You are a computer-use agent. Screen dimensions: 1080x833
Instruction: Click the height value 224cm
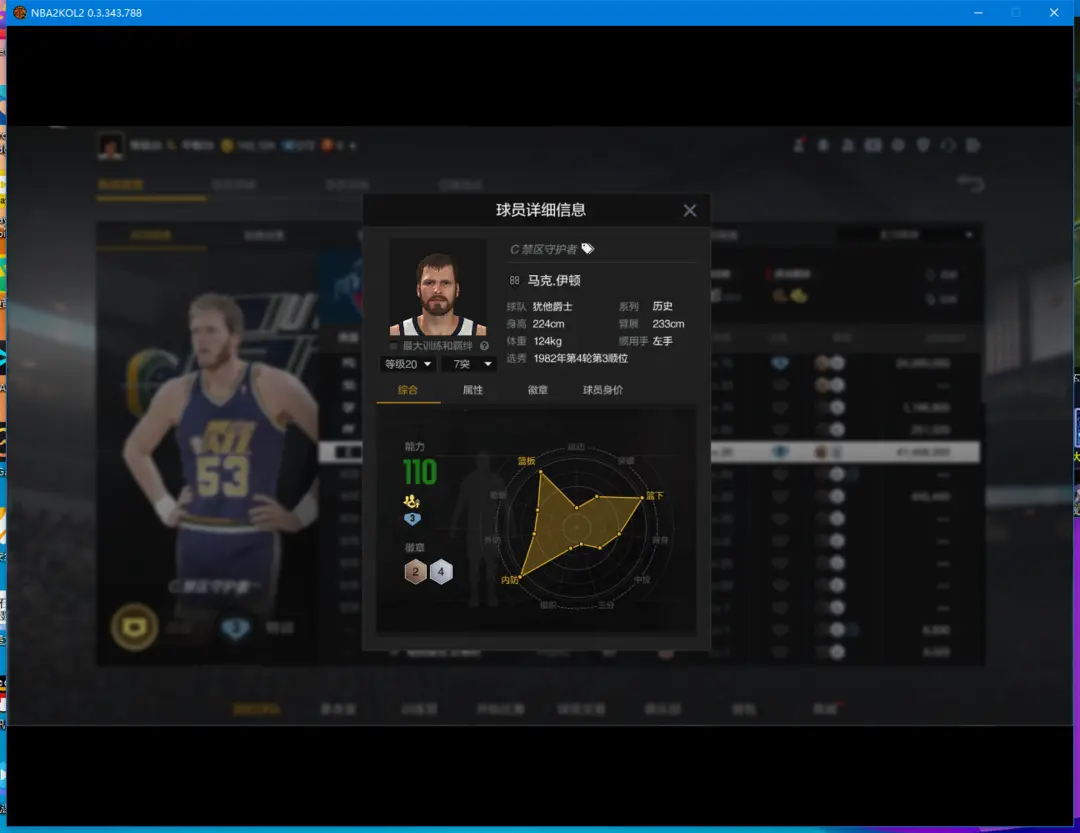coord(548,324)
